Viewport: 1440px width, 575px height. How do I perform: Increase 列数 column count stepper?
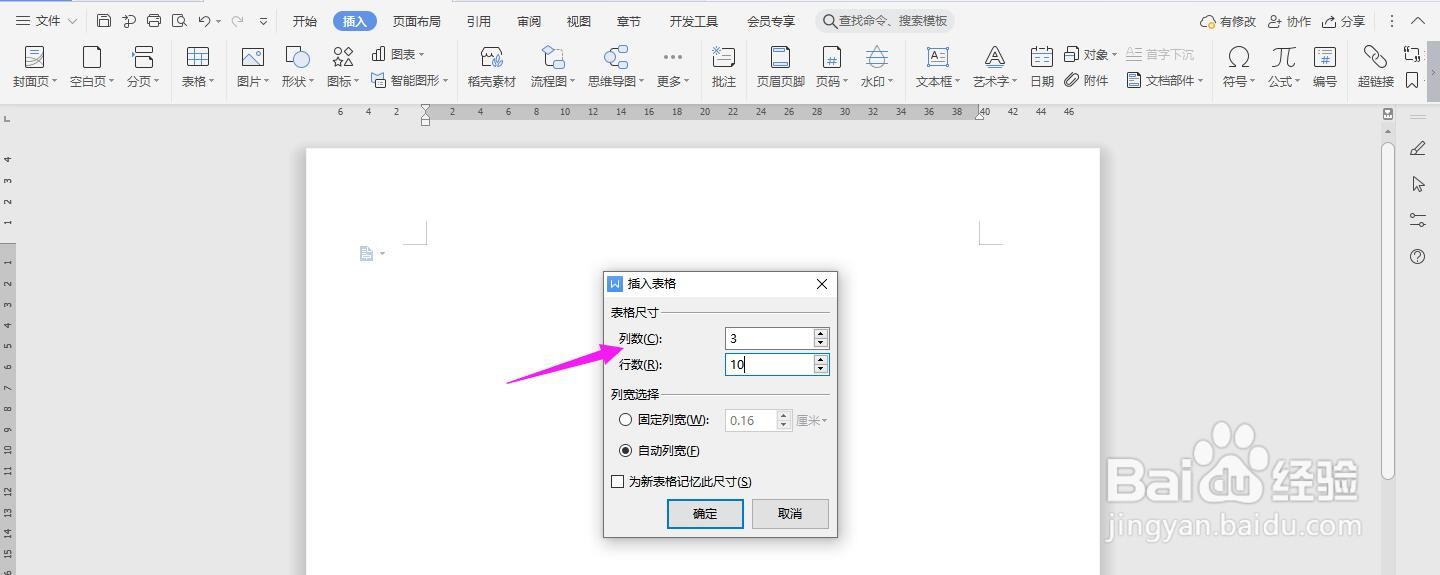point(821,333)
